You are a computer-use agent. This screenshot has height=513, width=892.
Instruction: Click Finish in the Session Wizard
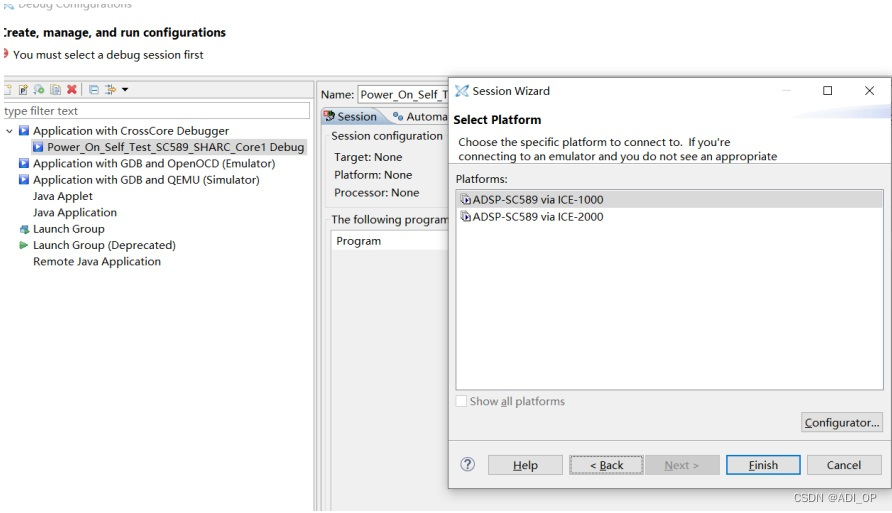[x=763, y=465]
